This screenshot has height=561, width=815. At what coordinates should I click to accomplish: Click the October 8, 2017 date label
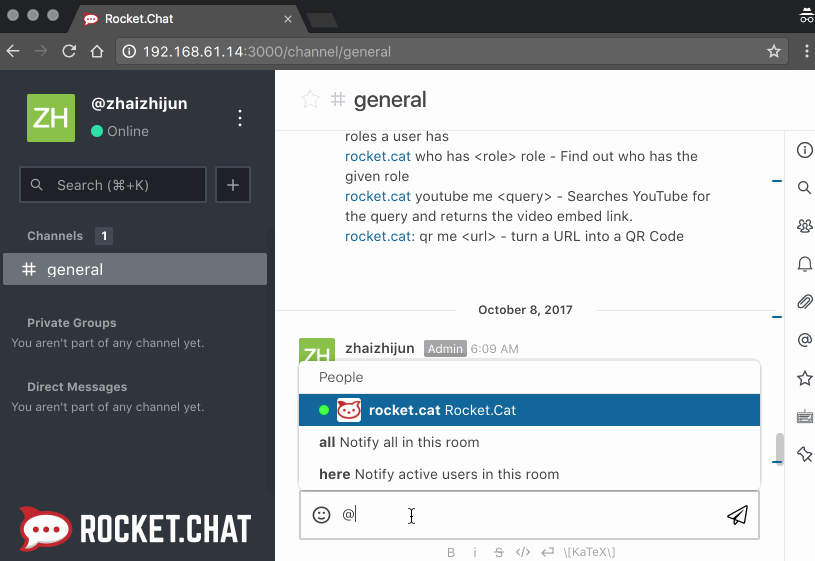click(x=525, y=310)
